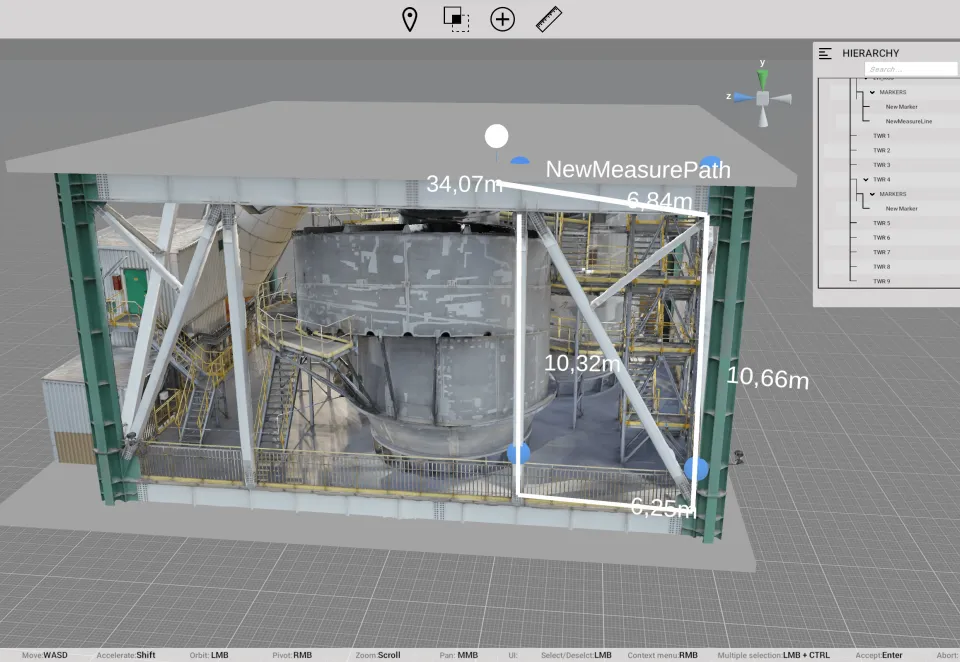Click the add (+) tool in toolbar

(502, 19)
